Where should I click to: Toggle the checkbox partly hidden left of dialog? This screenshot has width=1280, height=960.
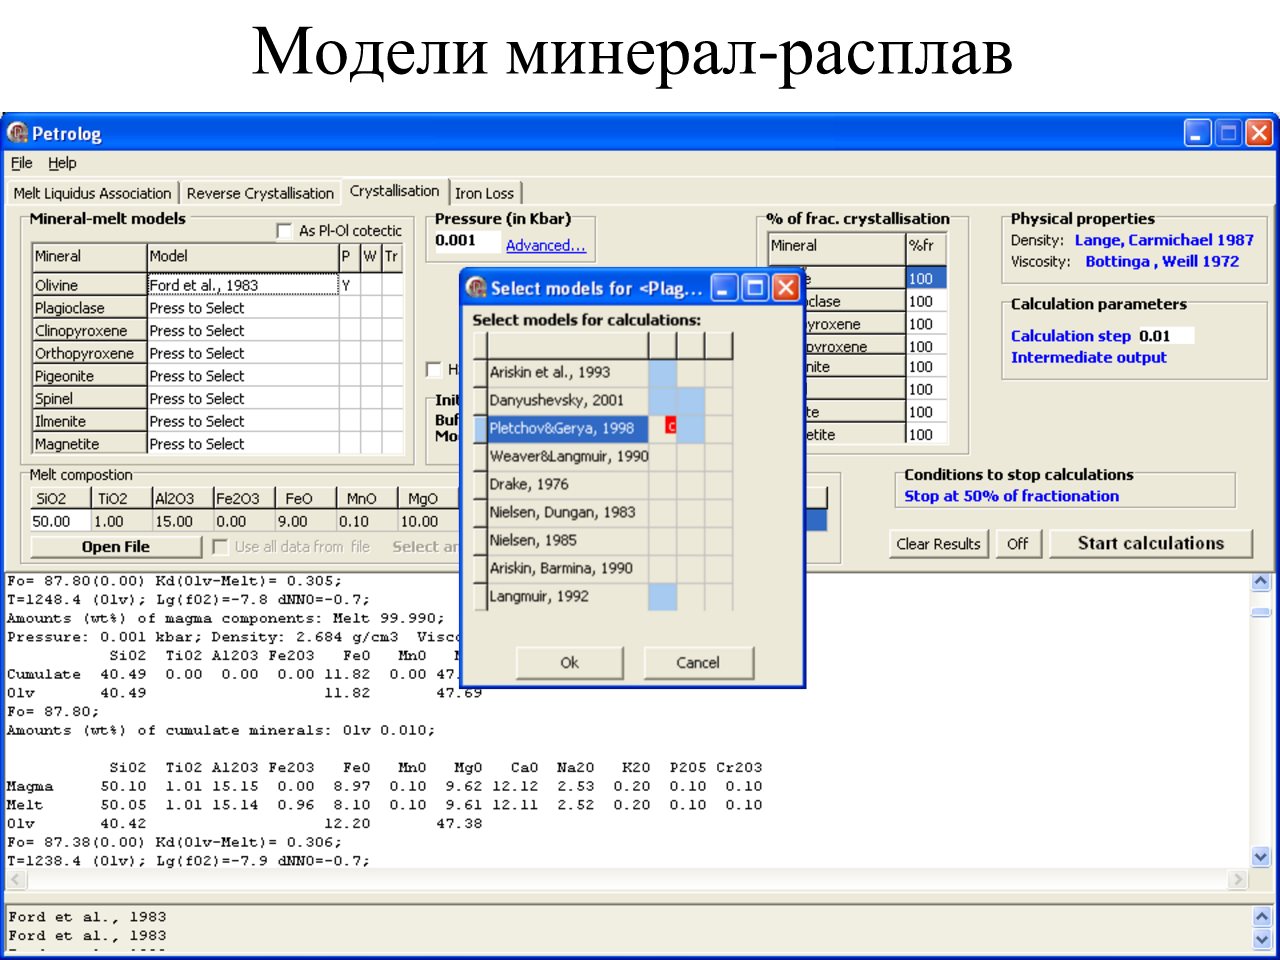coord(434,370)
